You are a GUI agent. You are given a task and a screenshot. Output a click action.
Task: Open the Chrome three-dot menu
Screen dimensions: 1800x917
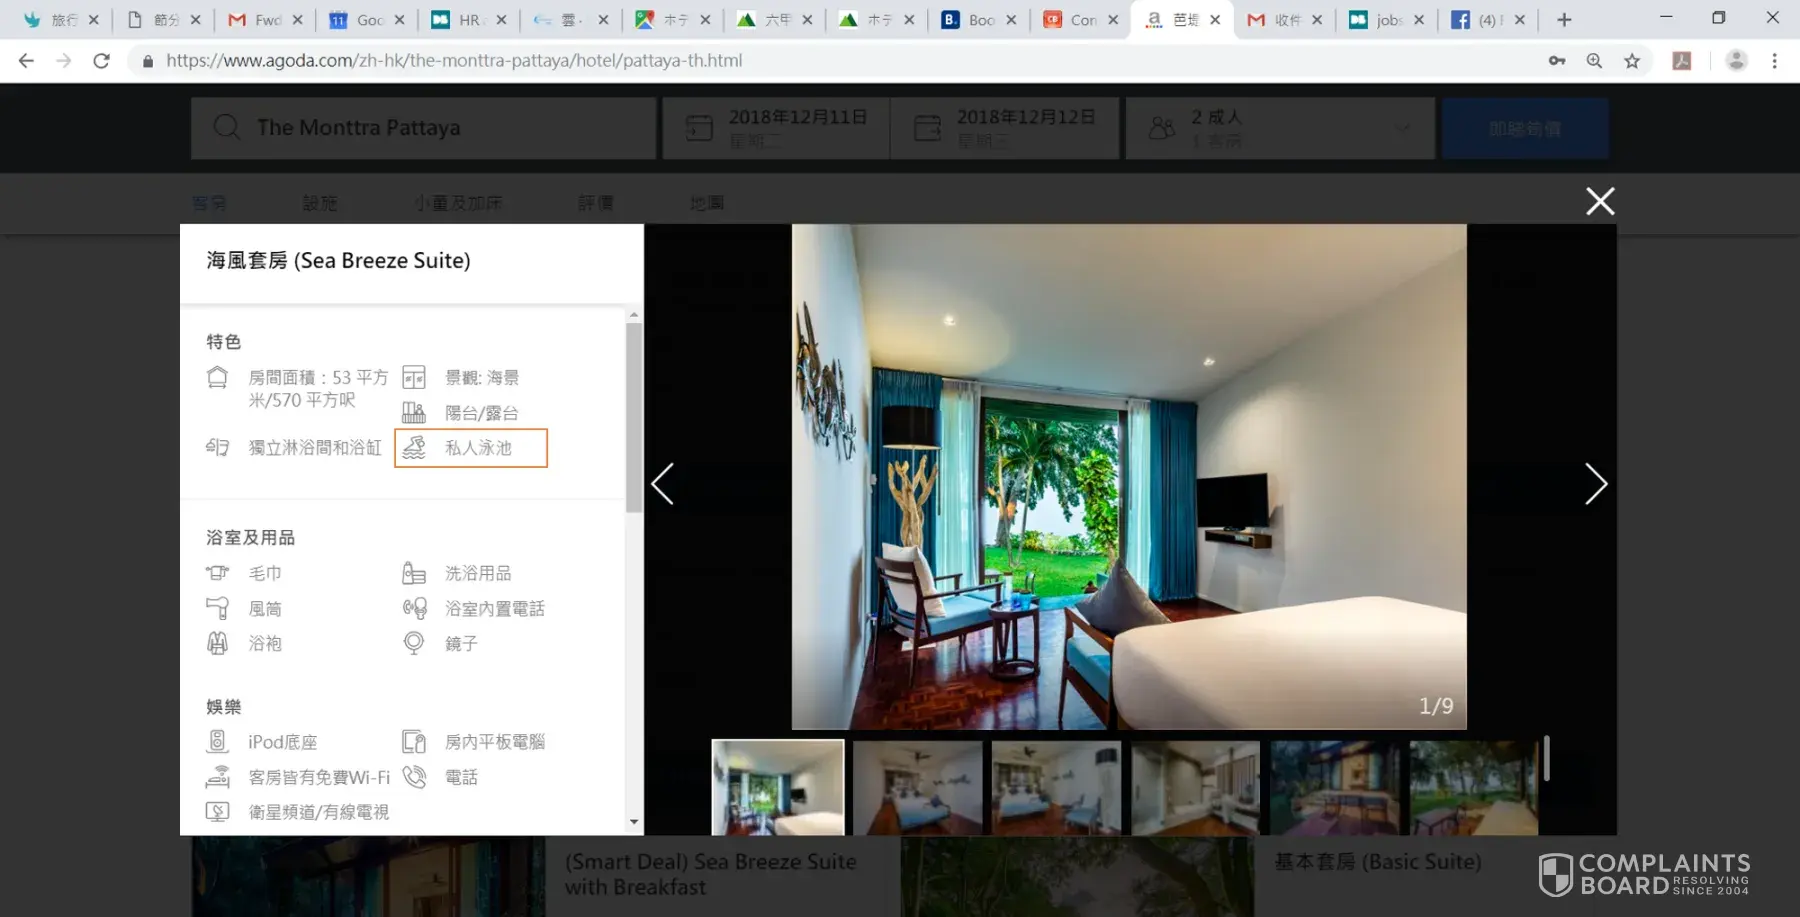pos(1774,61)
